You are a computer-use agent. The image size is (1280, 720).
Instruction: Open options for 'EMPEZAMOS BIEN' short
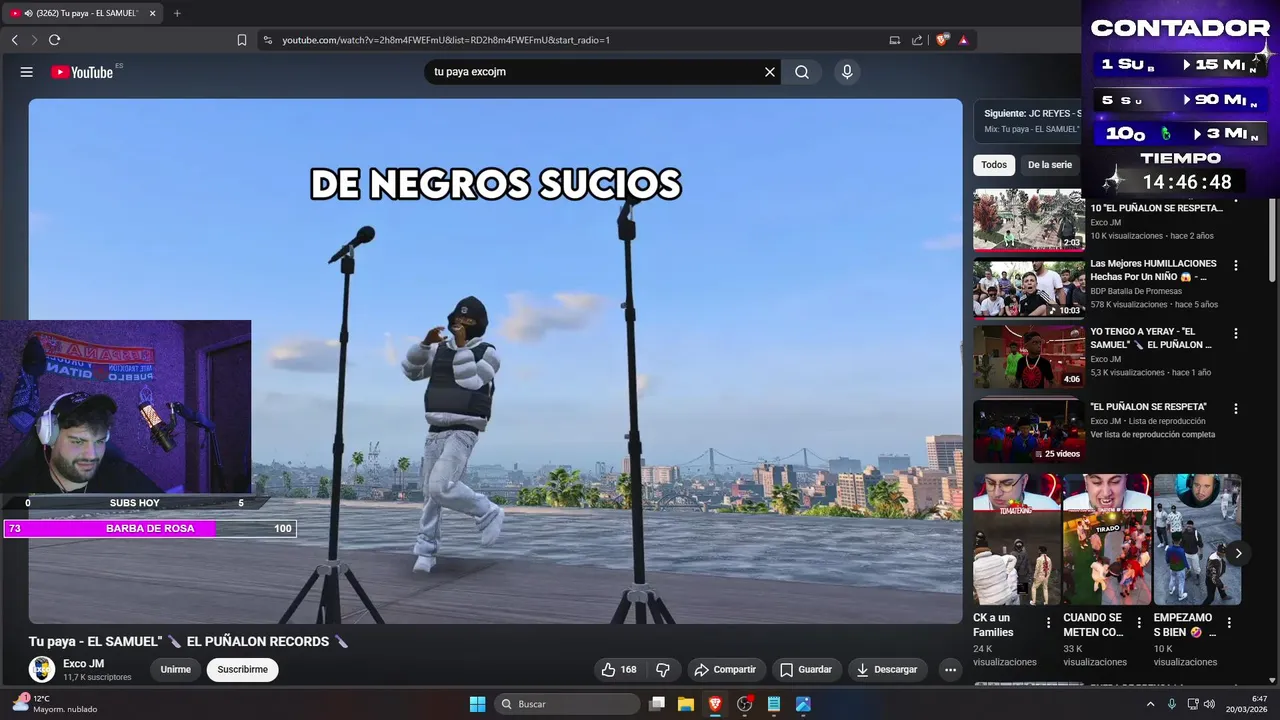click(1228, 623)
